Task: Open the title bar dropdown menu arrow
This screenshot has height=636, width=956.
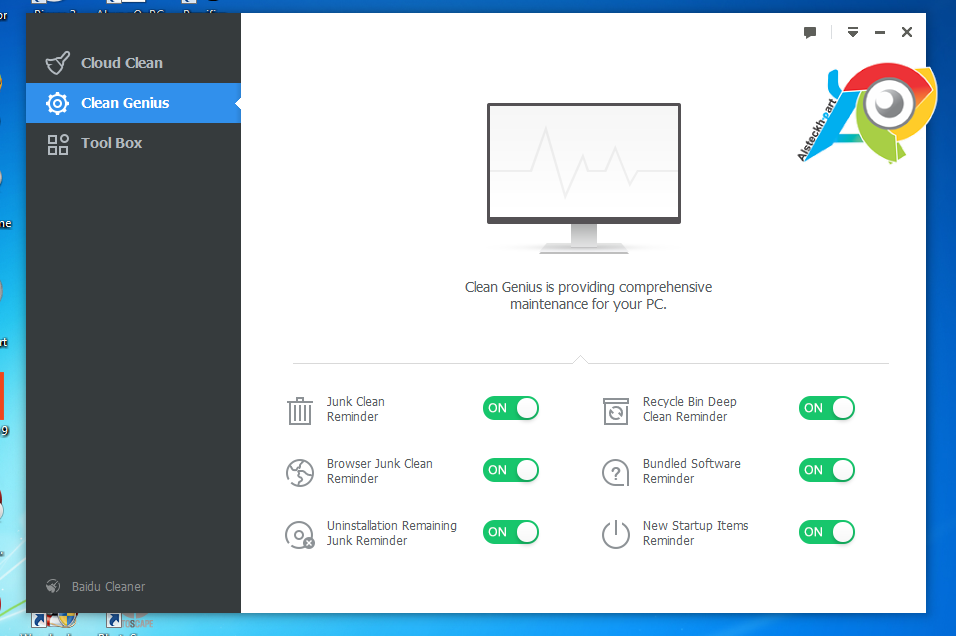Action: click(x=853, y=32)
